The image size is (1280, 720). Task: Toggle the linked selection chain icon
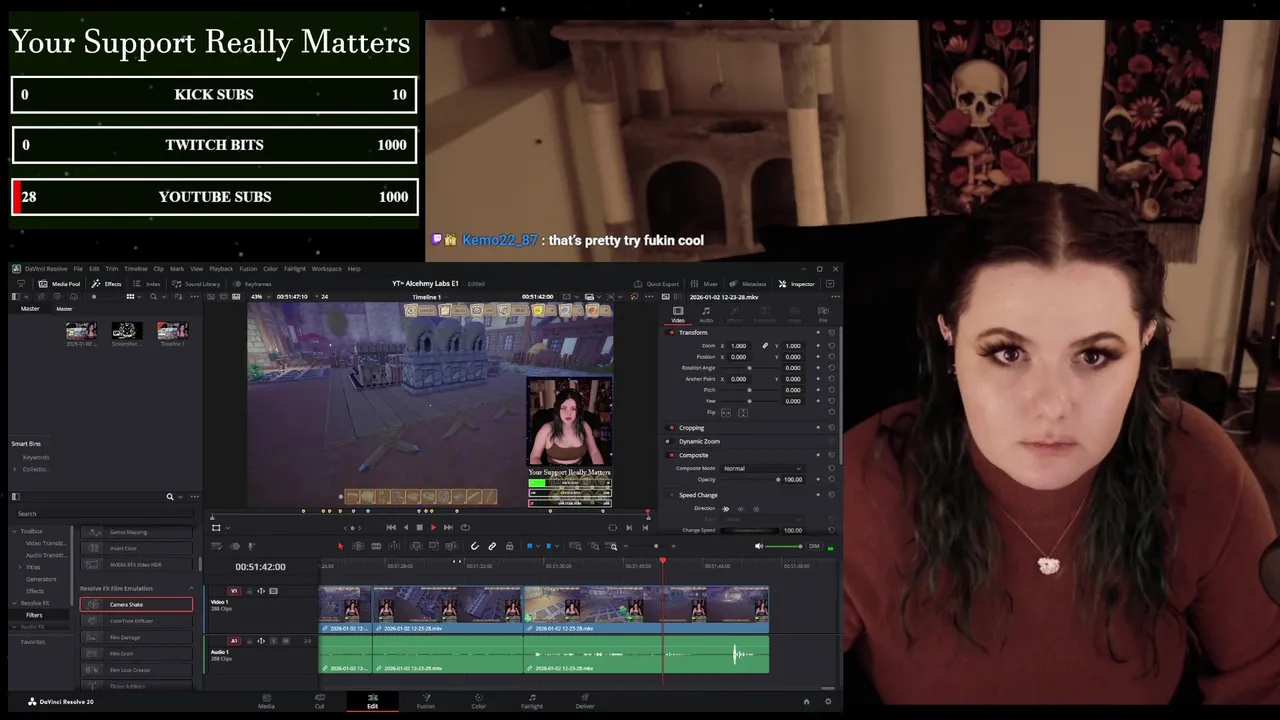coord(492,546)
